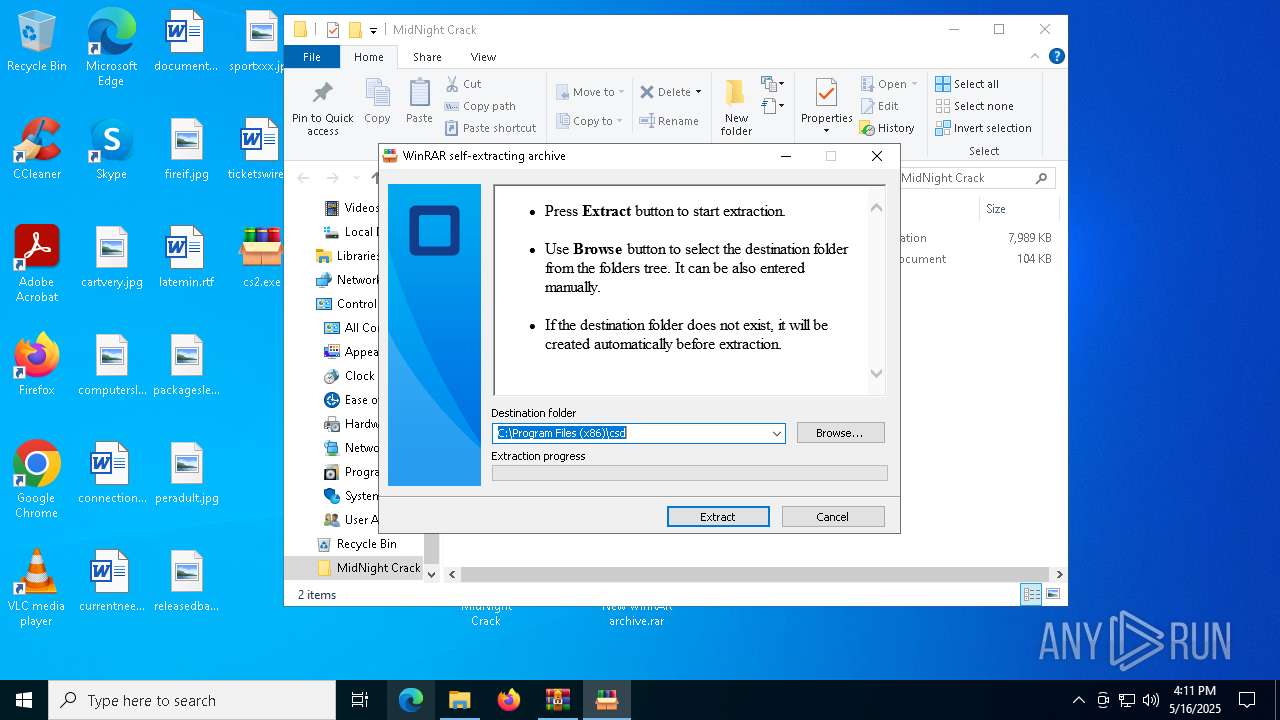The height and width of the screenshot is (720, 1280).
Task: Open Firefox desktop icon
Action: [37, 365]
